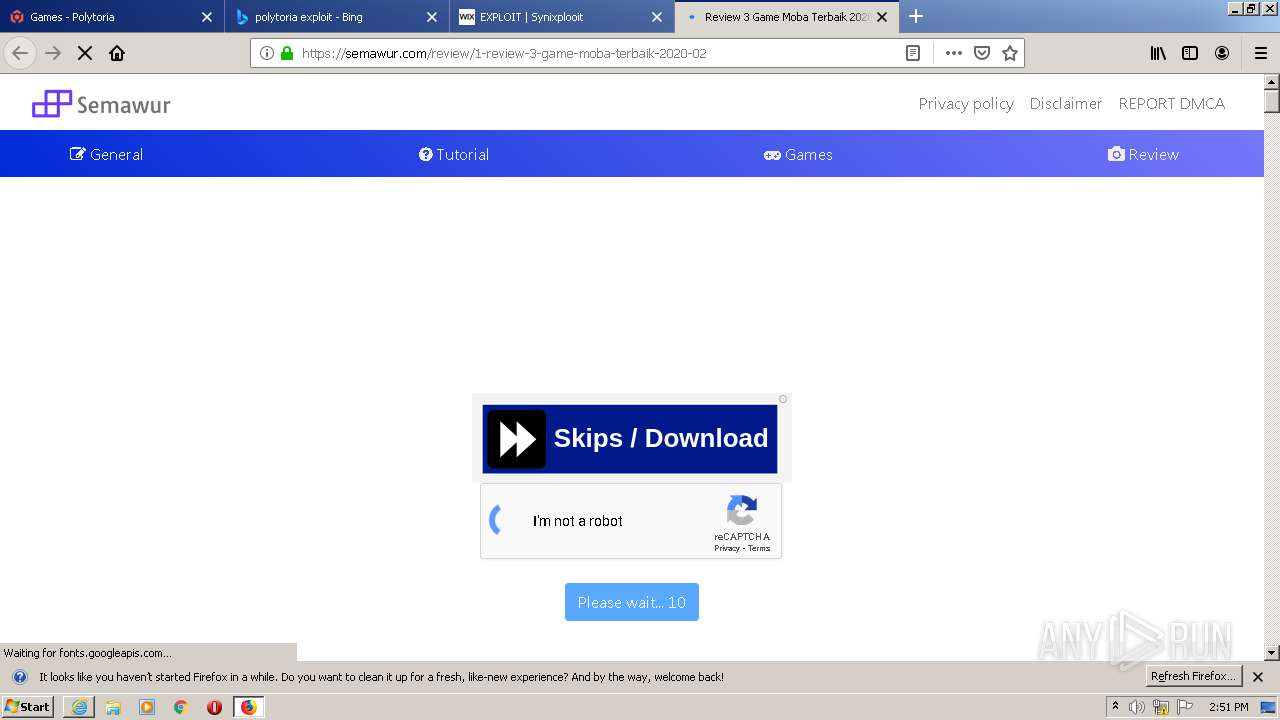Show the sidebars icon

coord(1190,53)
